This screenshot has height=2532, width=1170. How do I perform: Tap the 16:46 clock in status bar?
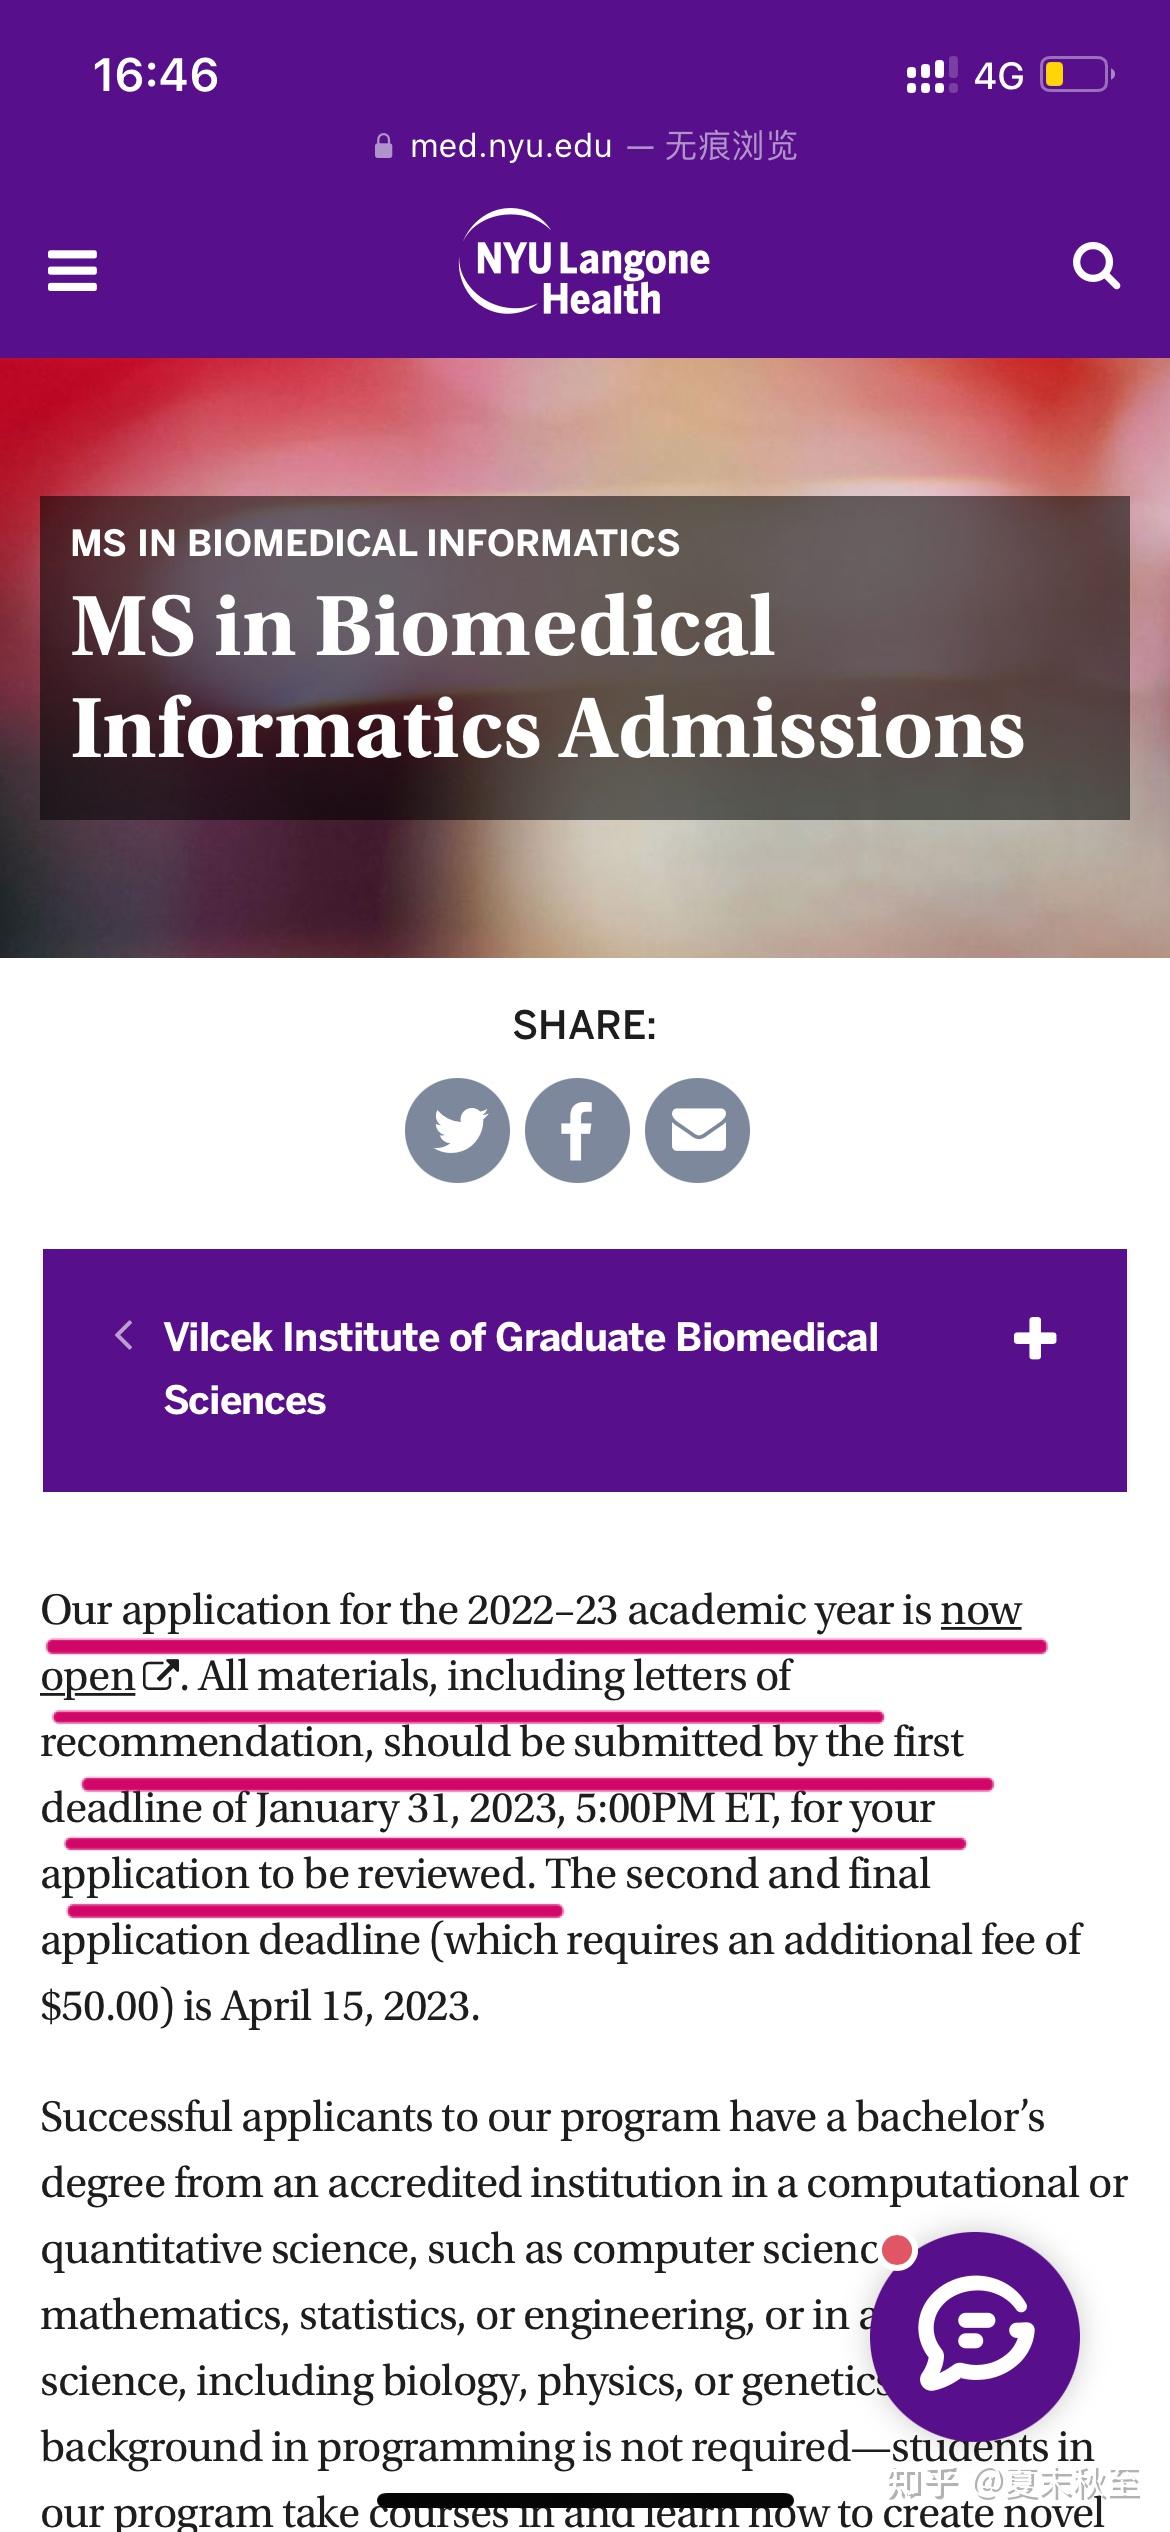tap(156, 75)
